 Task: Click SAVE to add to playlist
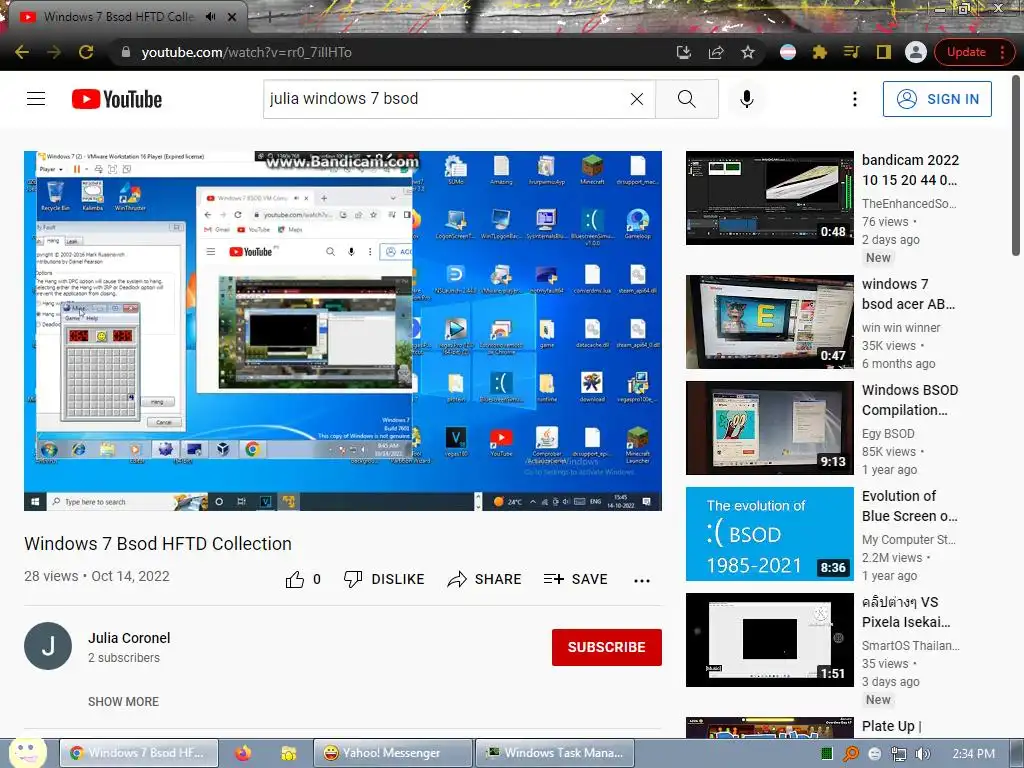click(575, 579)
